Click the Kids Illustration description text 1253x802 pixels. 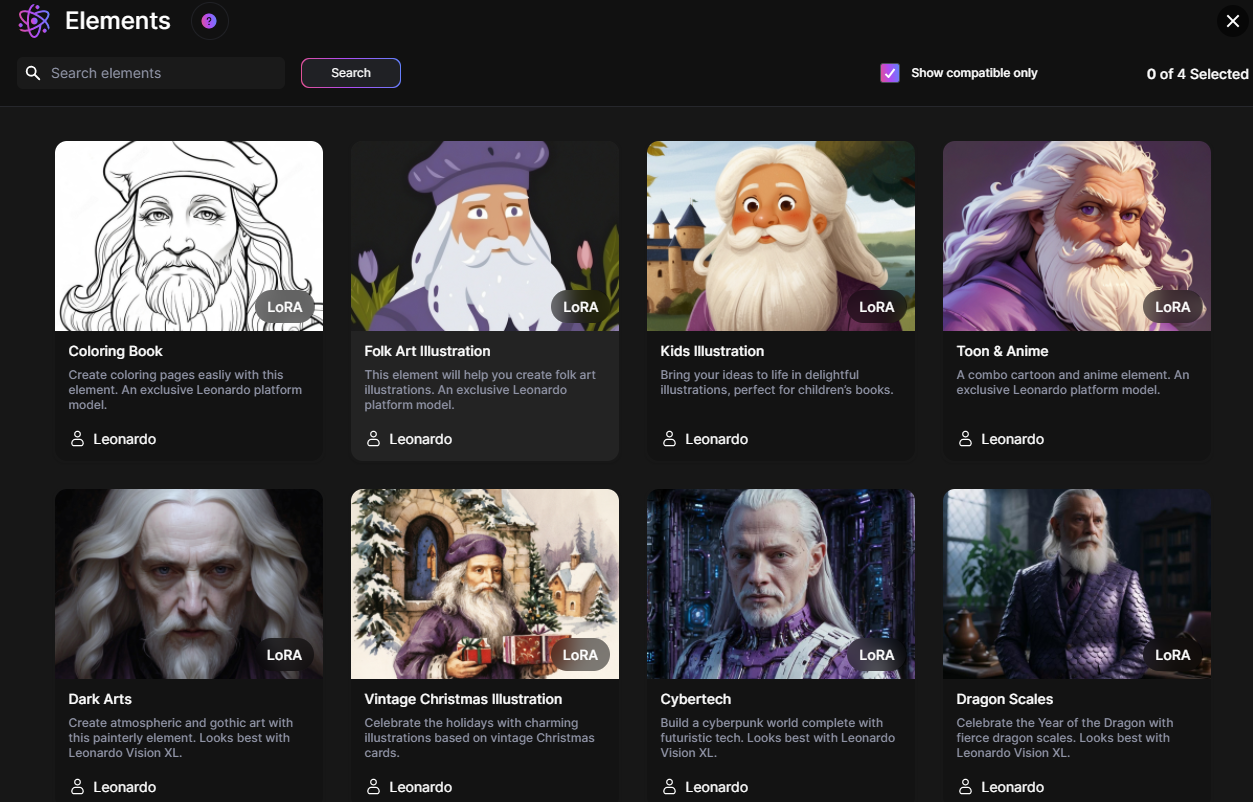coord(777,382)
